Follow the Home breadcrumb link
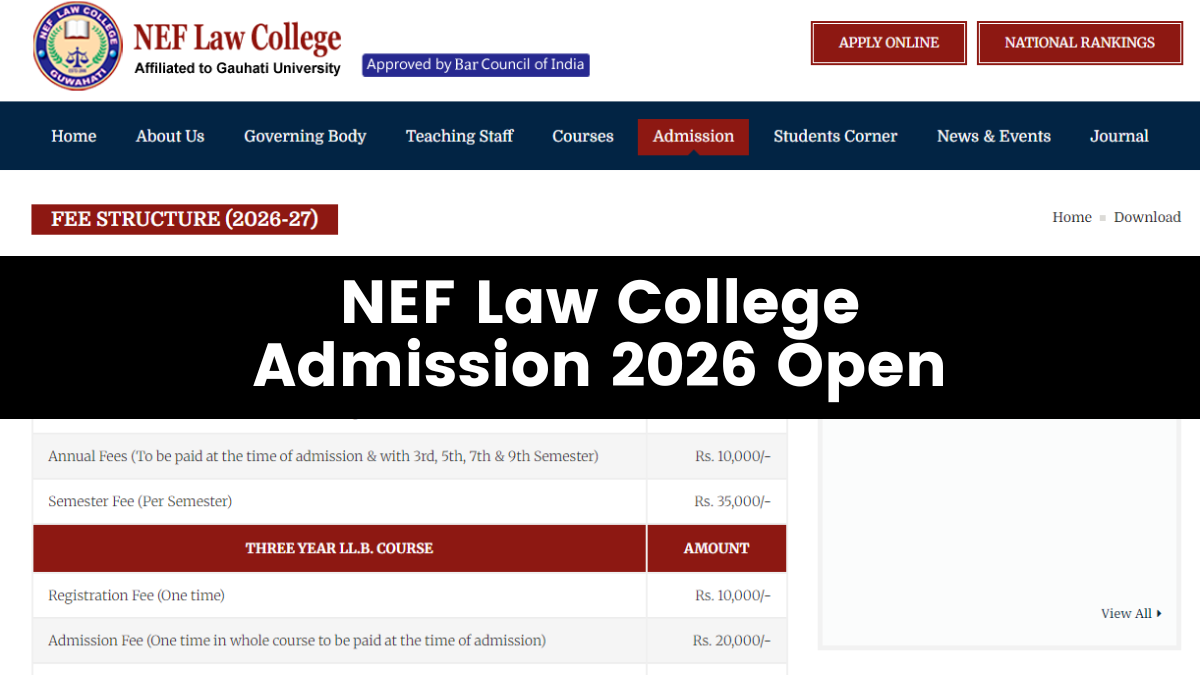 click(x=1072, y=217)
